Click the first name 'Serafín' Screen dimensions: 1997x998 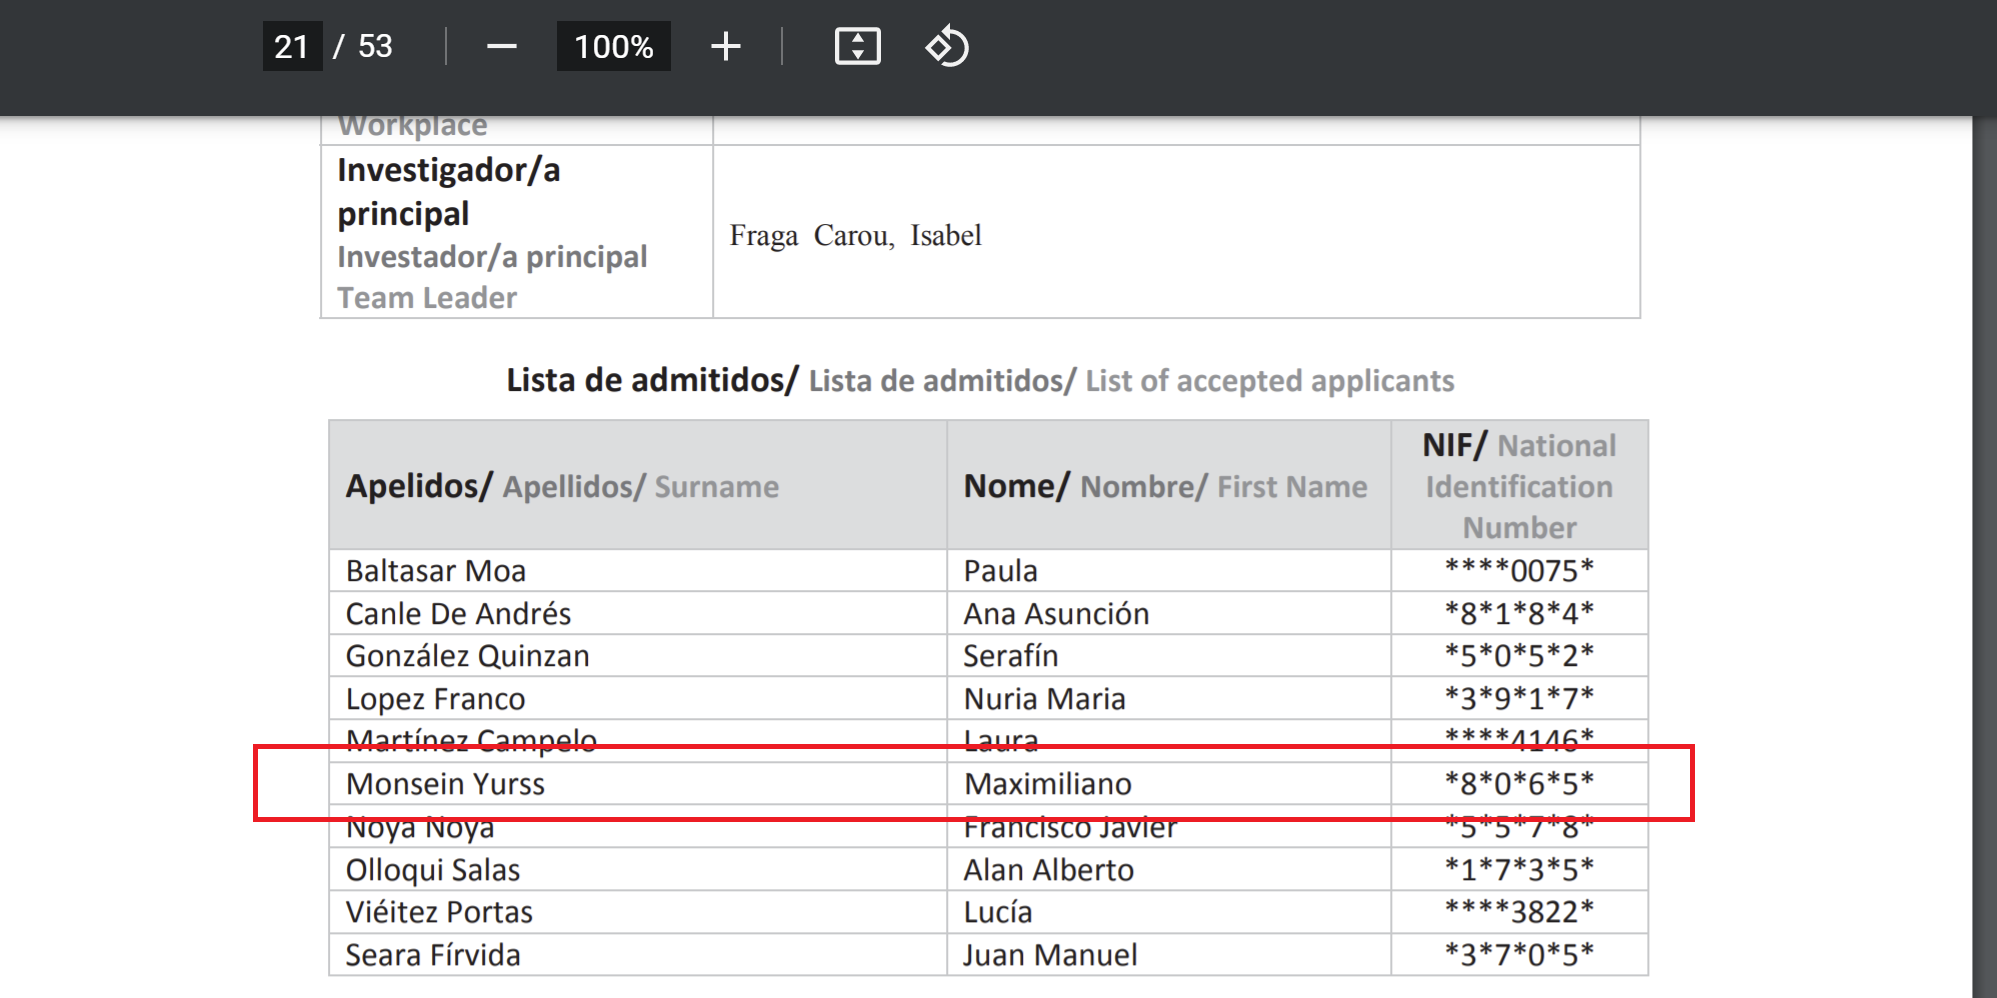point(1010,656)
